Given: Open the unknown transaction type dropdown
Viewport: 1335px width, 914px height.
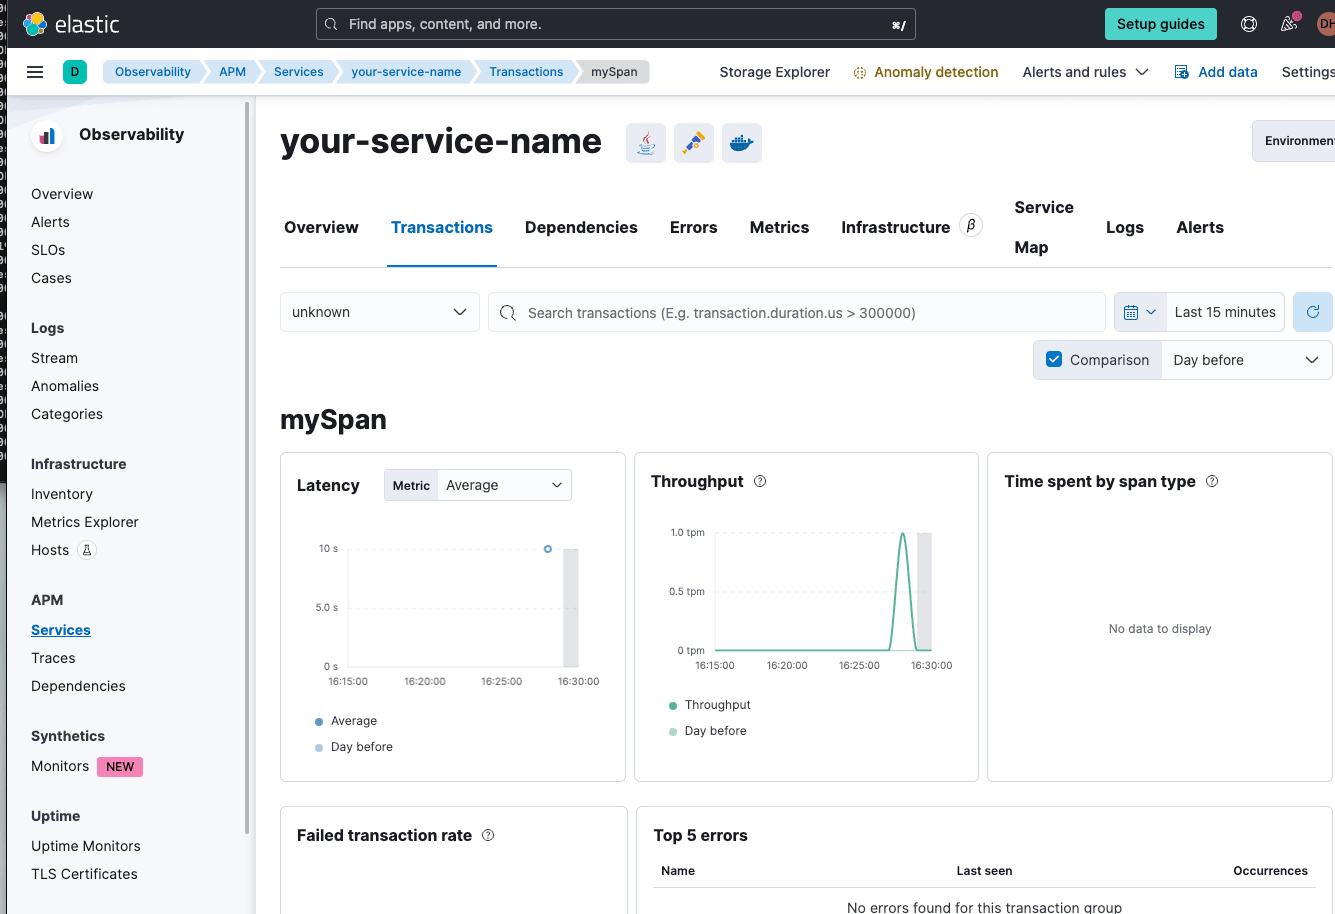Looking at the screenshot, I should pos(379,312).
